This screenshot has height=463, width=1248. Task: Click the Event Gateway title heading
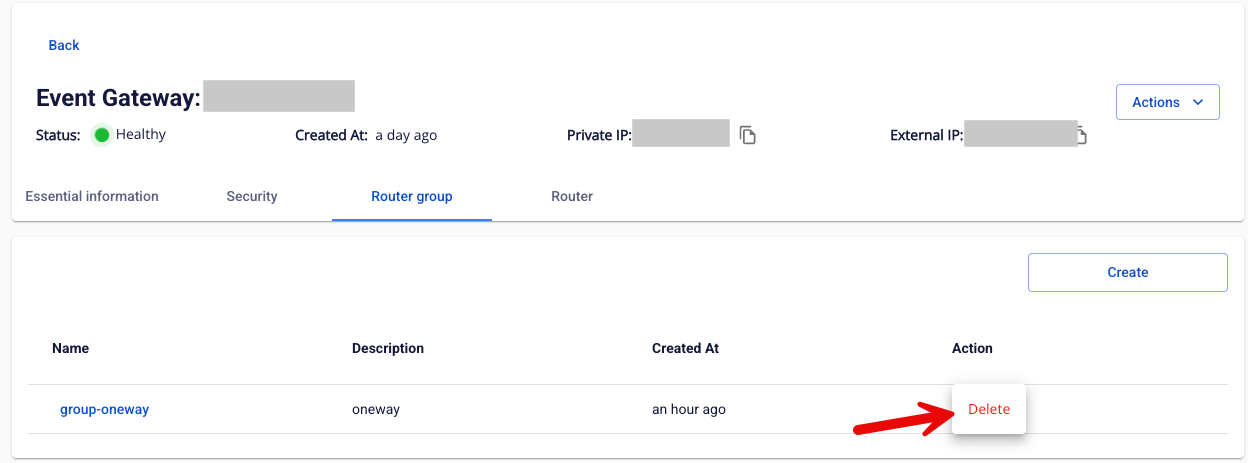click(118, 98)
